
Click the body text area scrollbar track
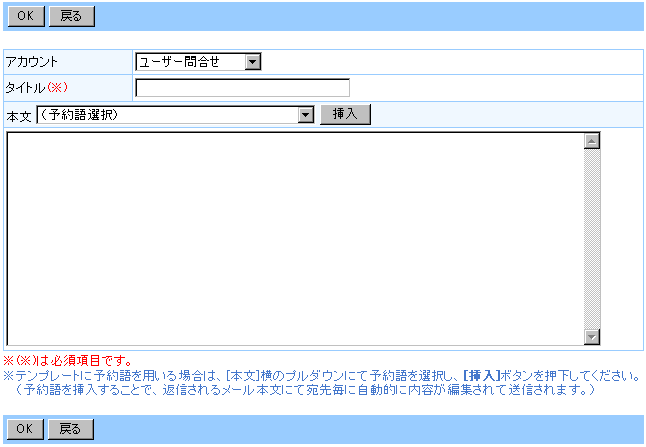pos(592,240)
